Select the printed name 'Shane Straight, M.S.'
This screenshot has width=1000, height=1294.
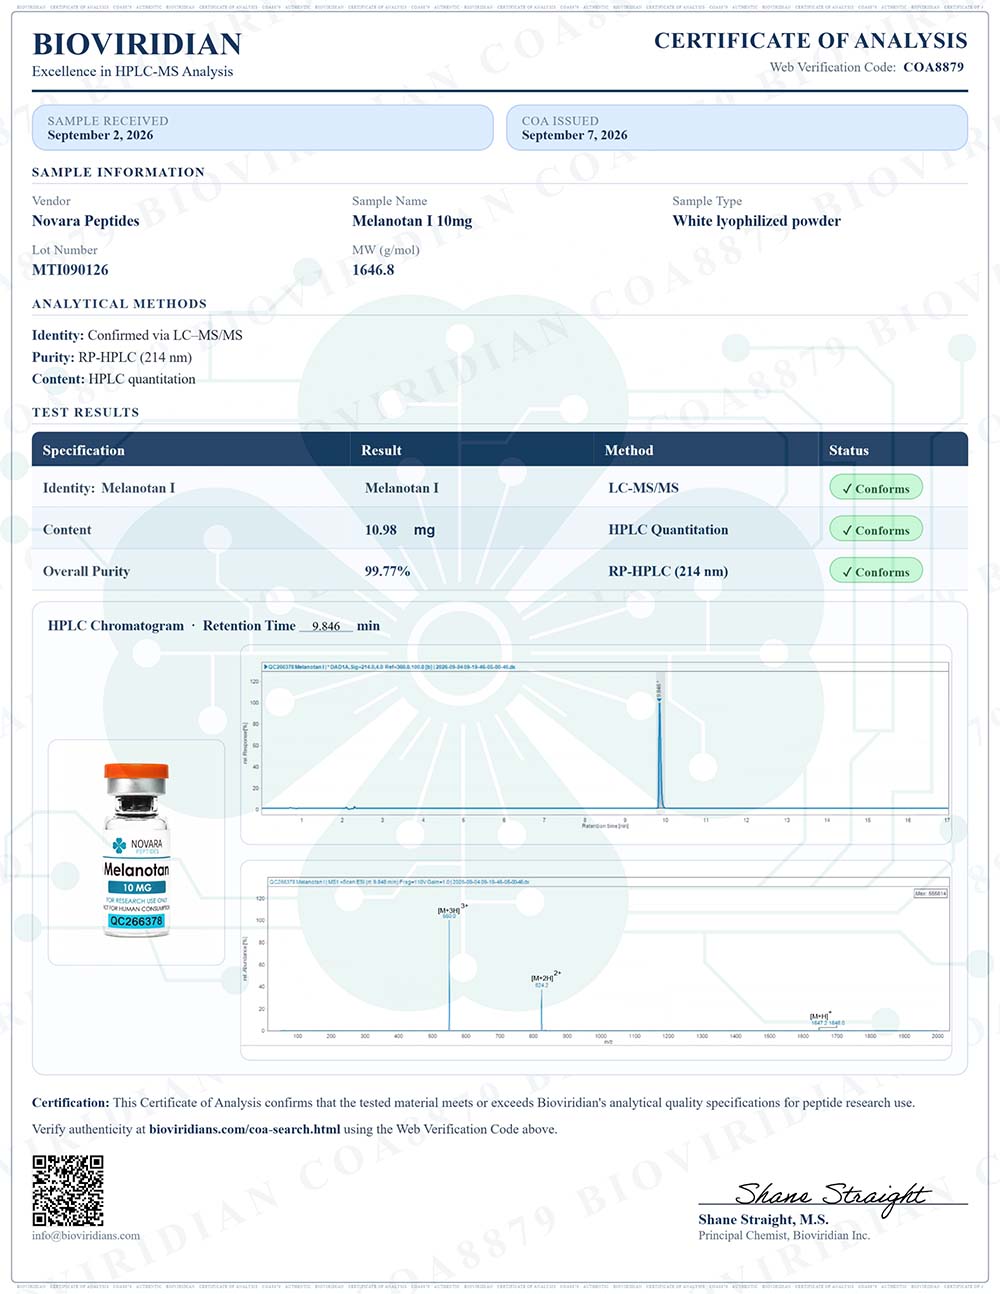tap(763, 1219)
